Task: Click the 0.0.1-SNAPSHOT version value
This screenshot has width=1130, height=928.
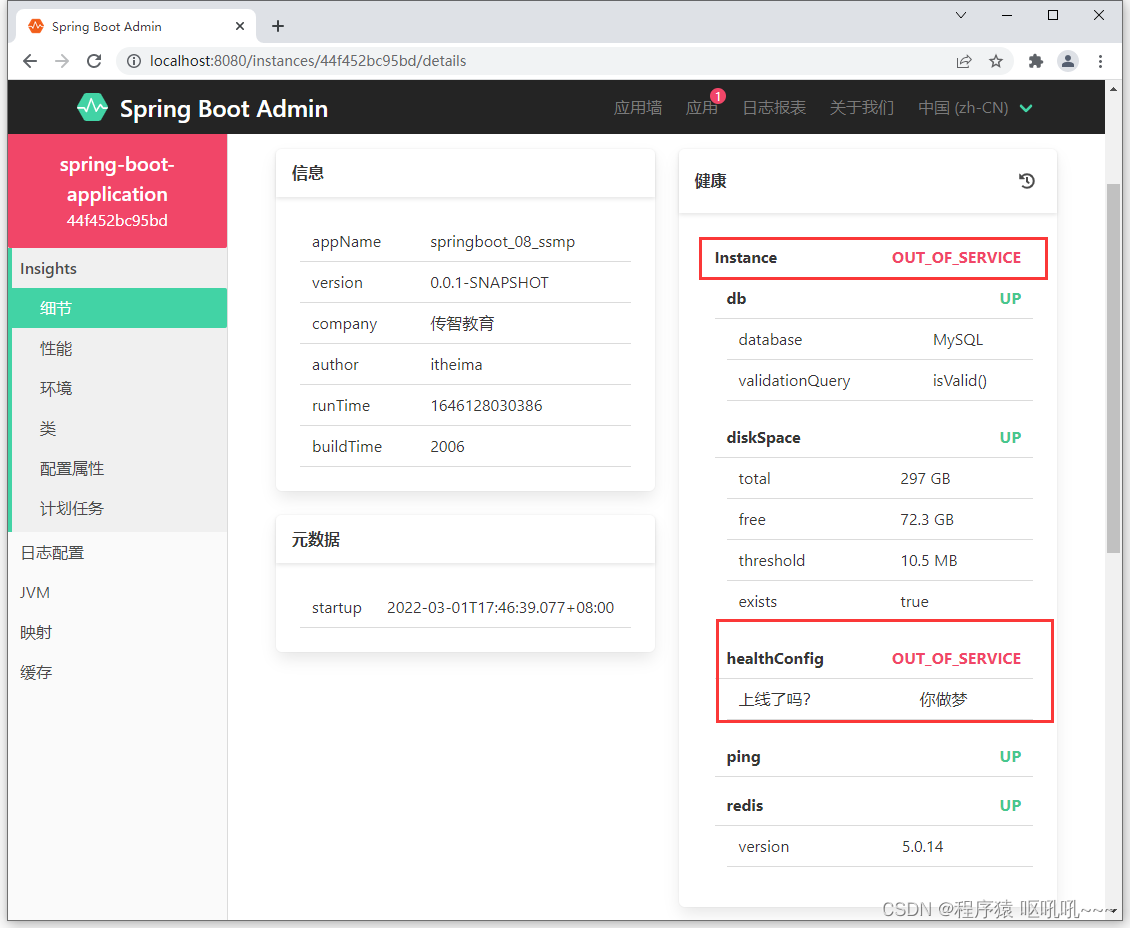Action: pos(489,282)
